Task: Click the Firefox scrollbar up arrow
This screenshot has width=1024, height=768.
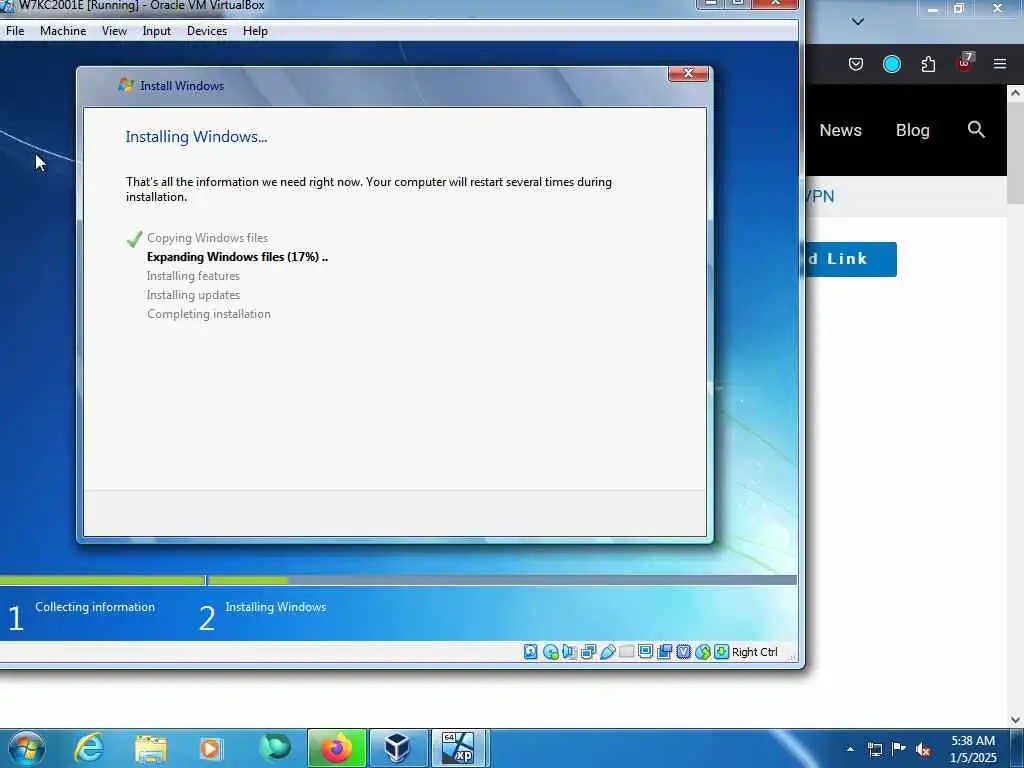Action: tap(1016, 93)
